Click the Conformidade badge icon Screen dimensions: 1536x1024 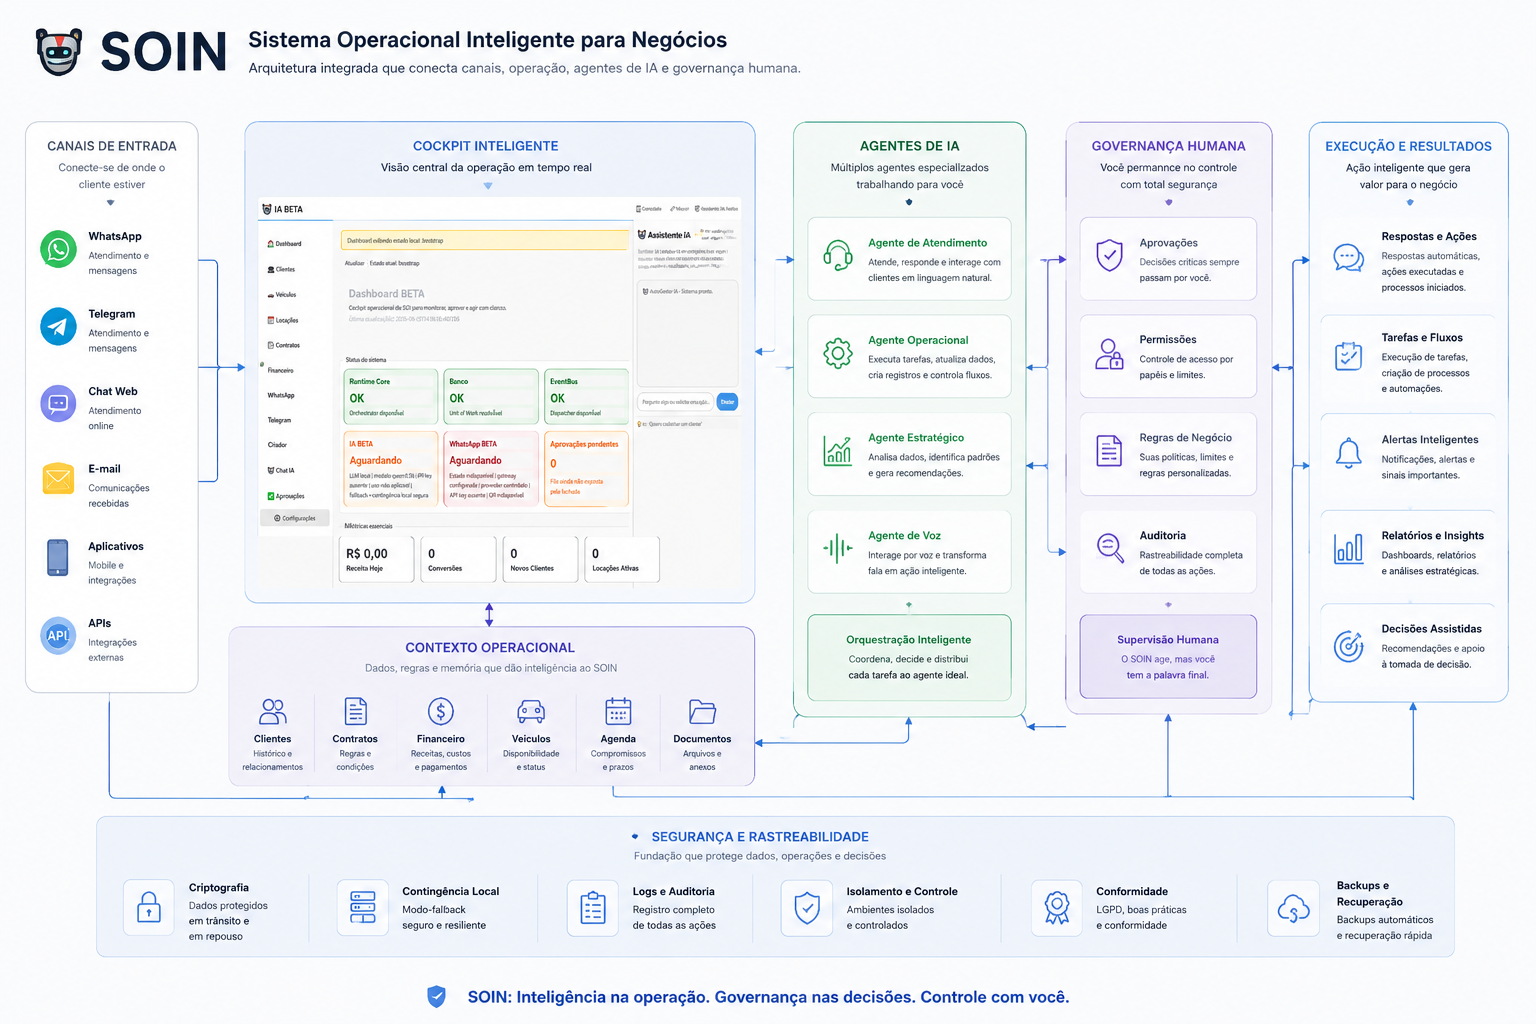coord(1057,907)
